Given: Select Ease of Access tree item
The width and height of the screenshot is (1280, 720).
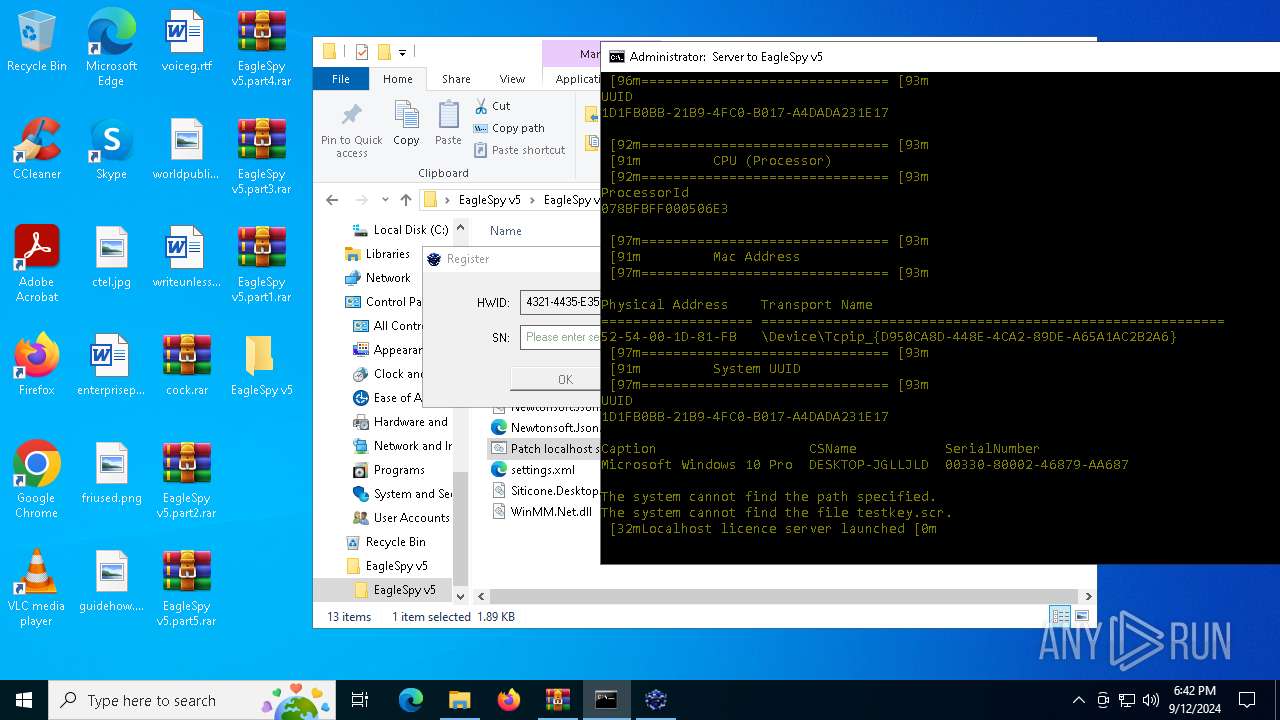Looking at the screenshot, I should click(388, 398).
